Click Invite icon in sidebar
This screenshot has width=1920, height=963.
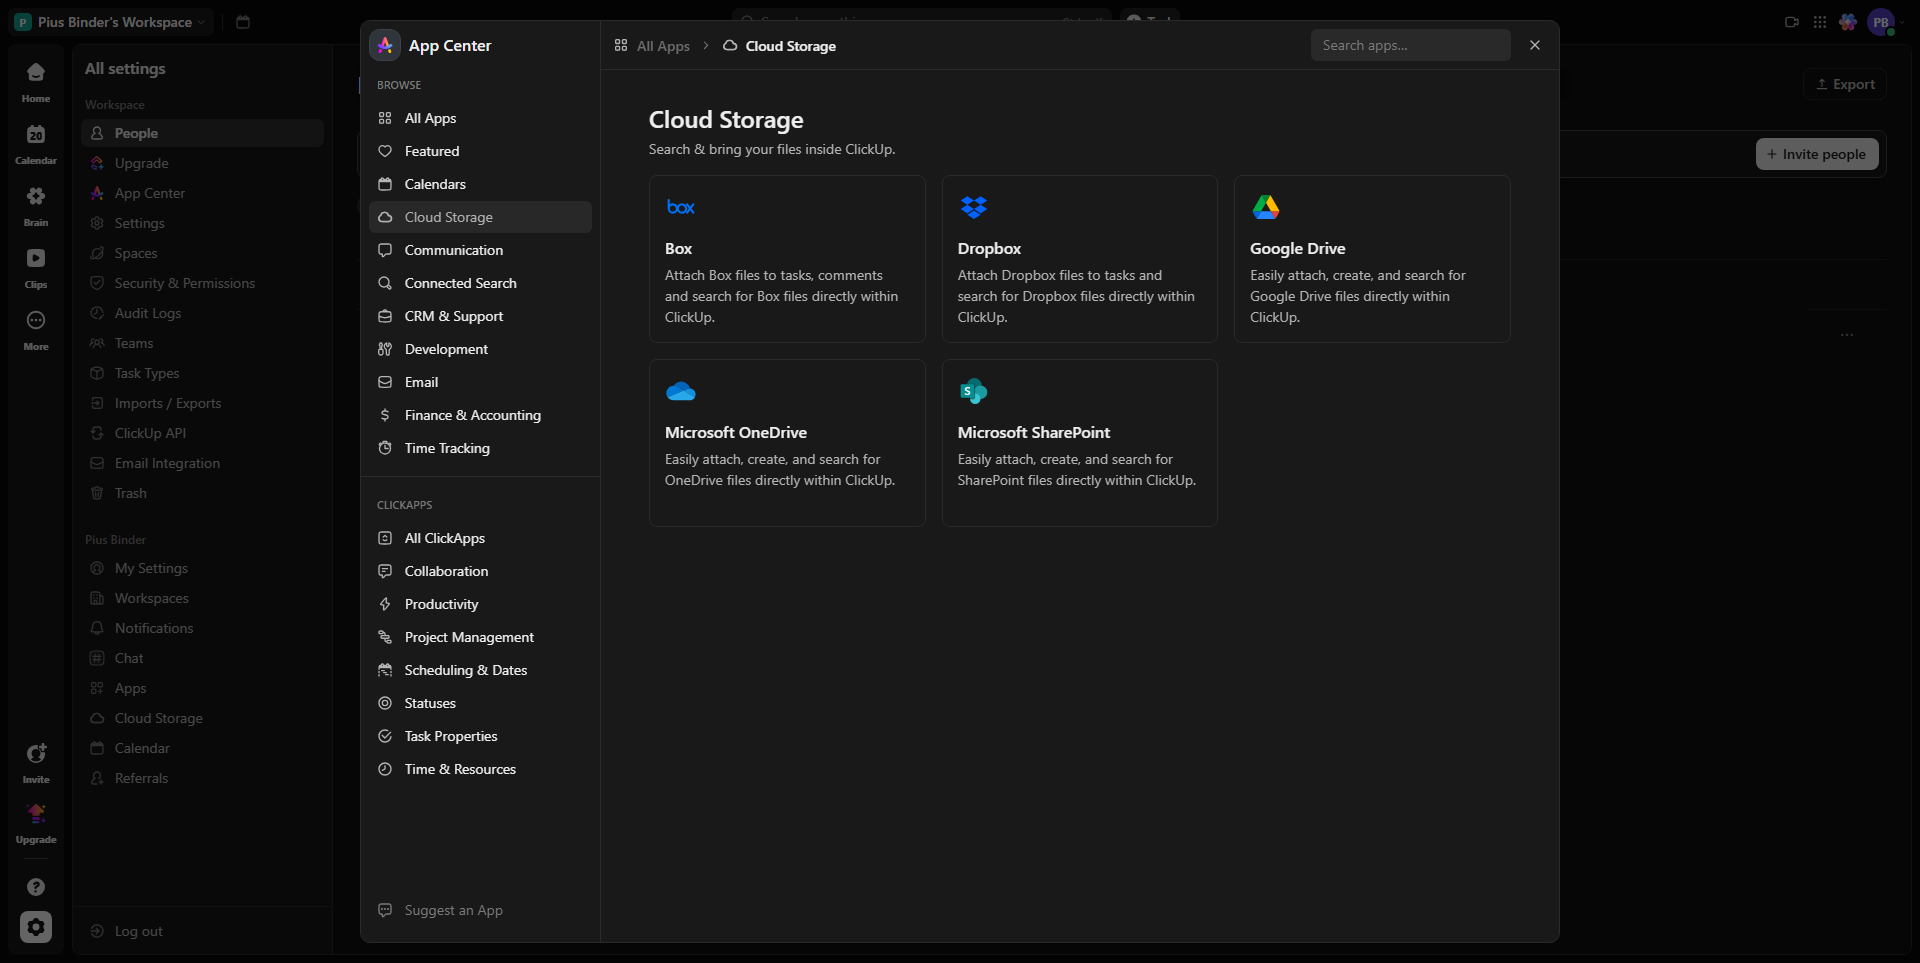click(x=36, y=753)
